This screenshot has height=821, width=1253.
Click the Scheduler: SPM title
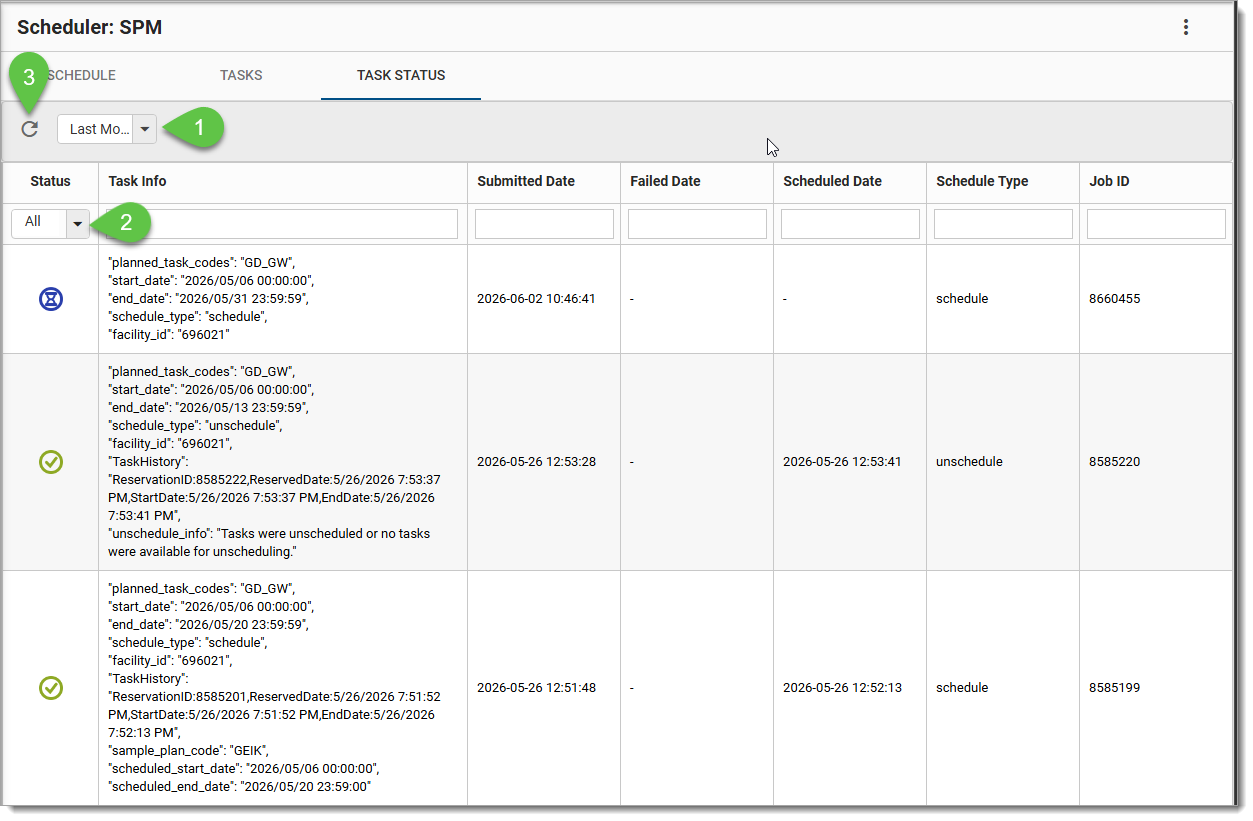[89, 28]
